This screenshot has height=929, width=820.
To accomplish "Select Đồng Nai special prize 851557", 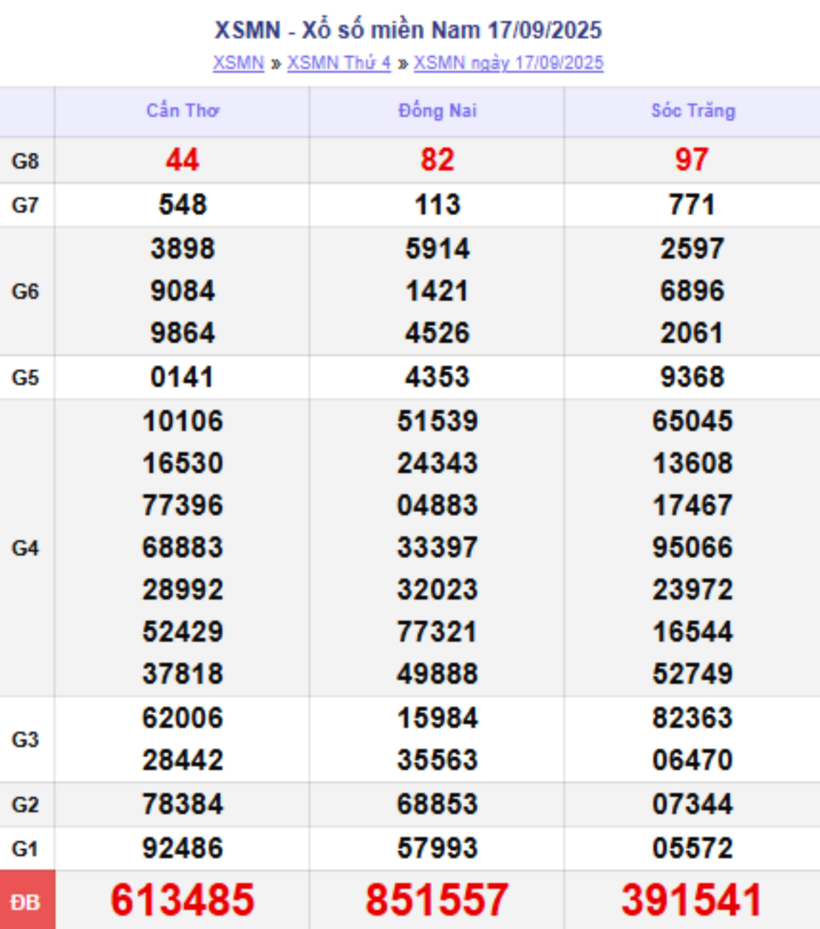I will (x=437, y=900).
